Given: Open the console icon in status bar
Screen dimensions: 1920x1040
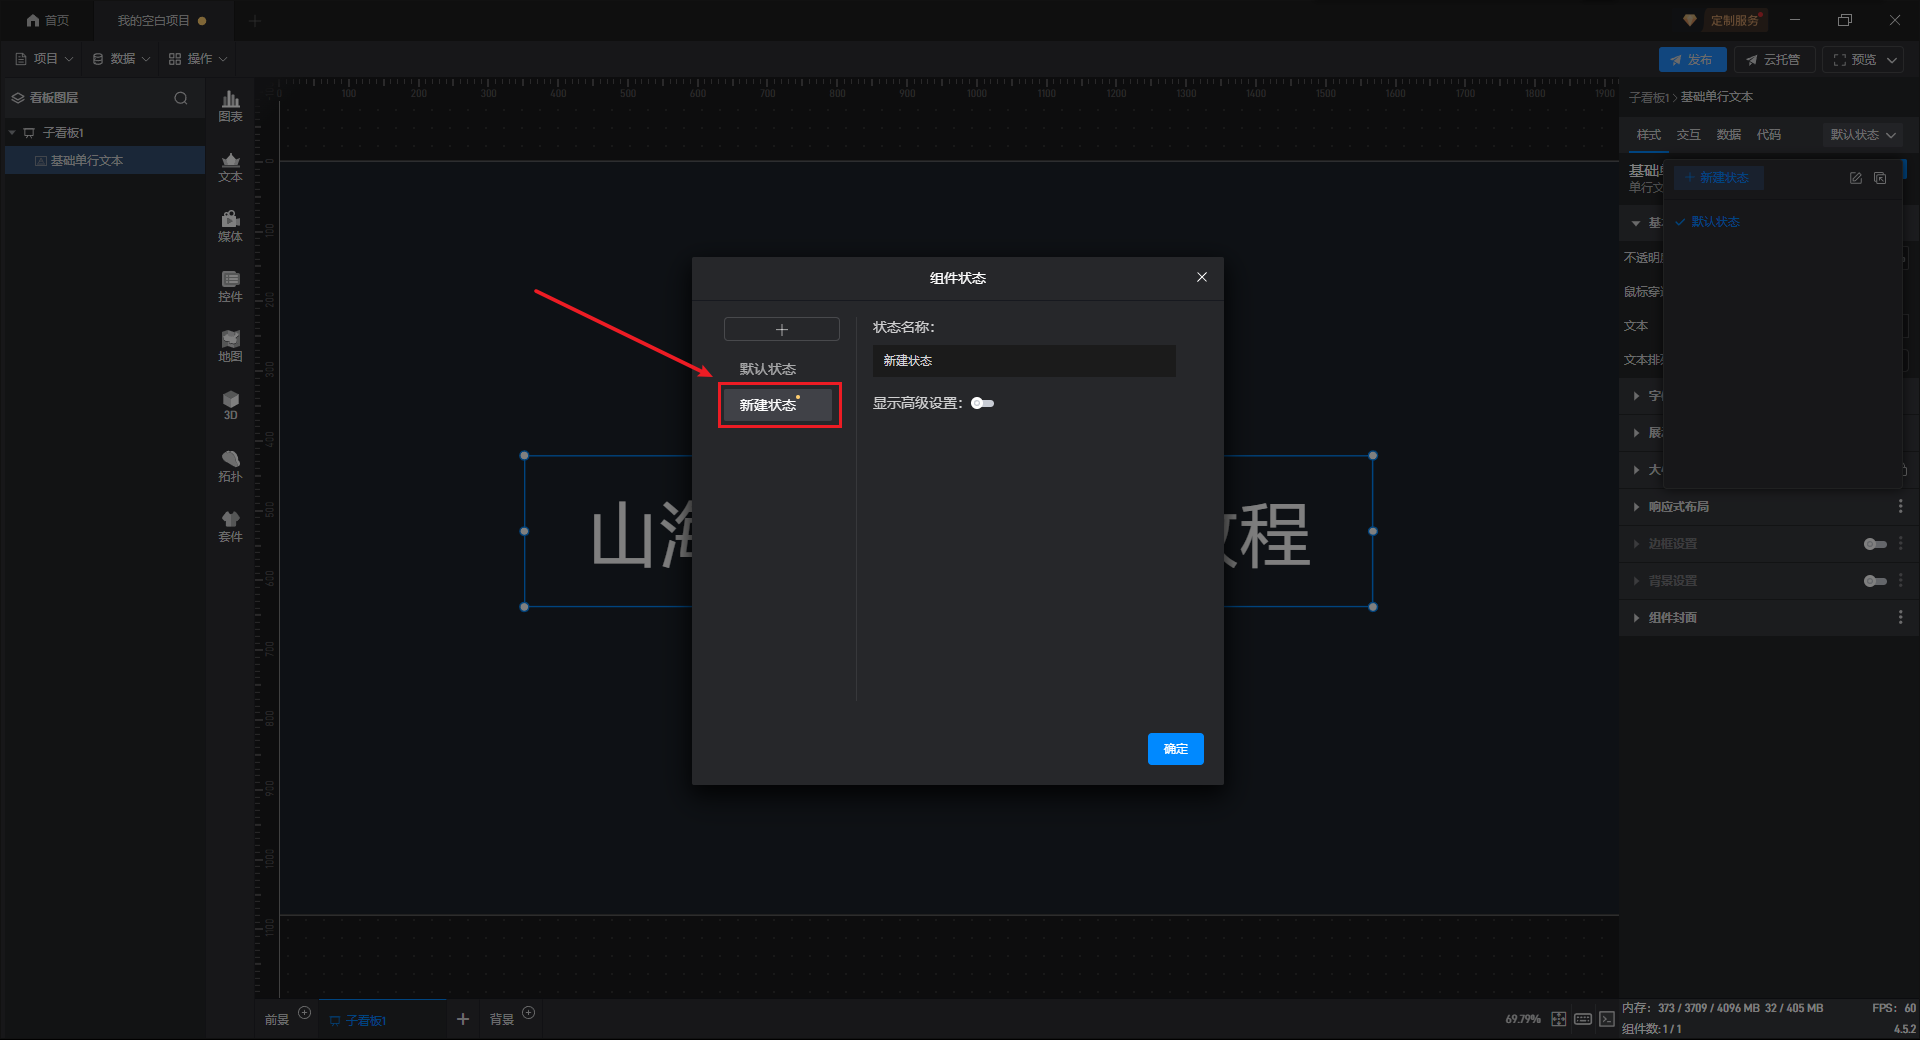Looking at the screenshot, I should (1607, 1019).
